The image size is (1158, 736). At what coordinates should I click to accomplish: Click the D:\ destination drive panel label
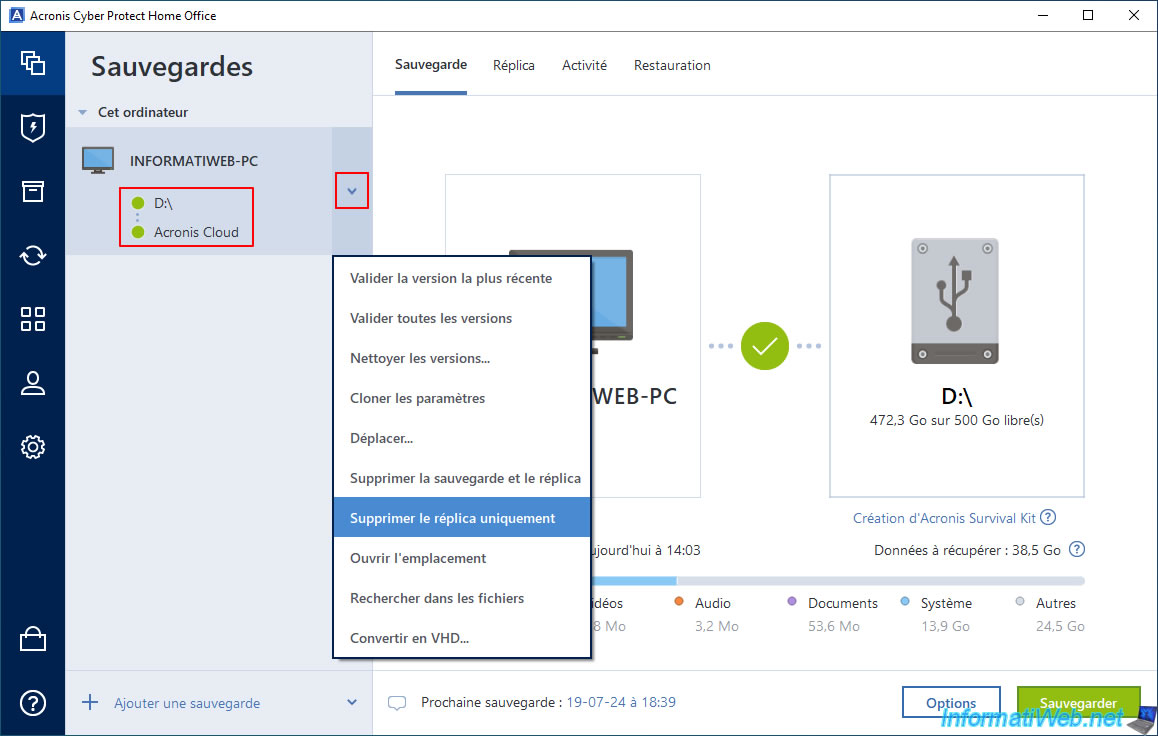tap(956, 396)
